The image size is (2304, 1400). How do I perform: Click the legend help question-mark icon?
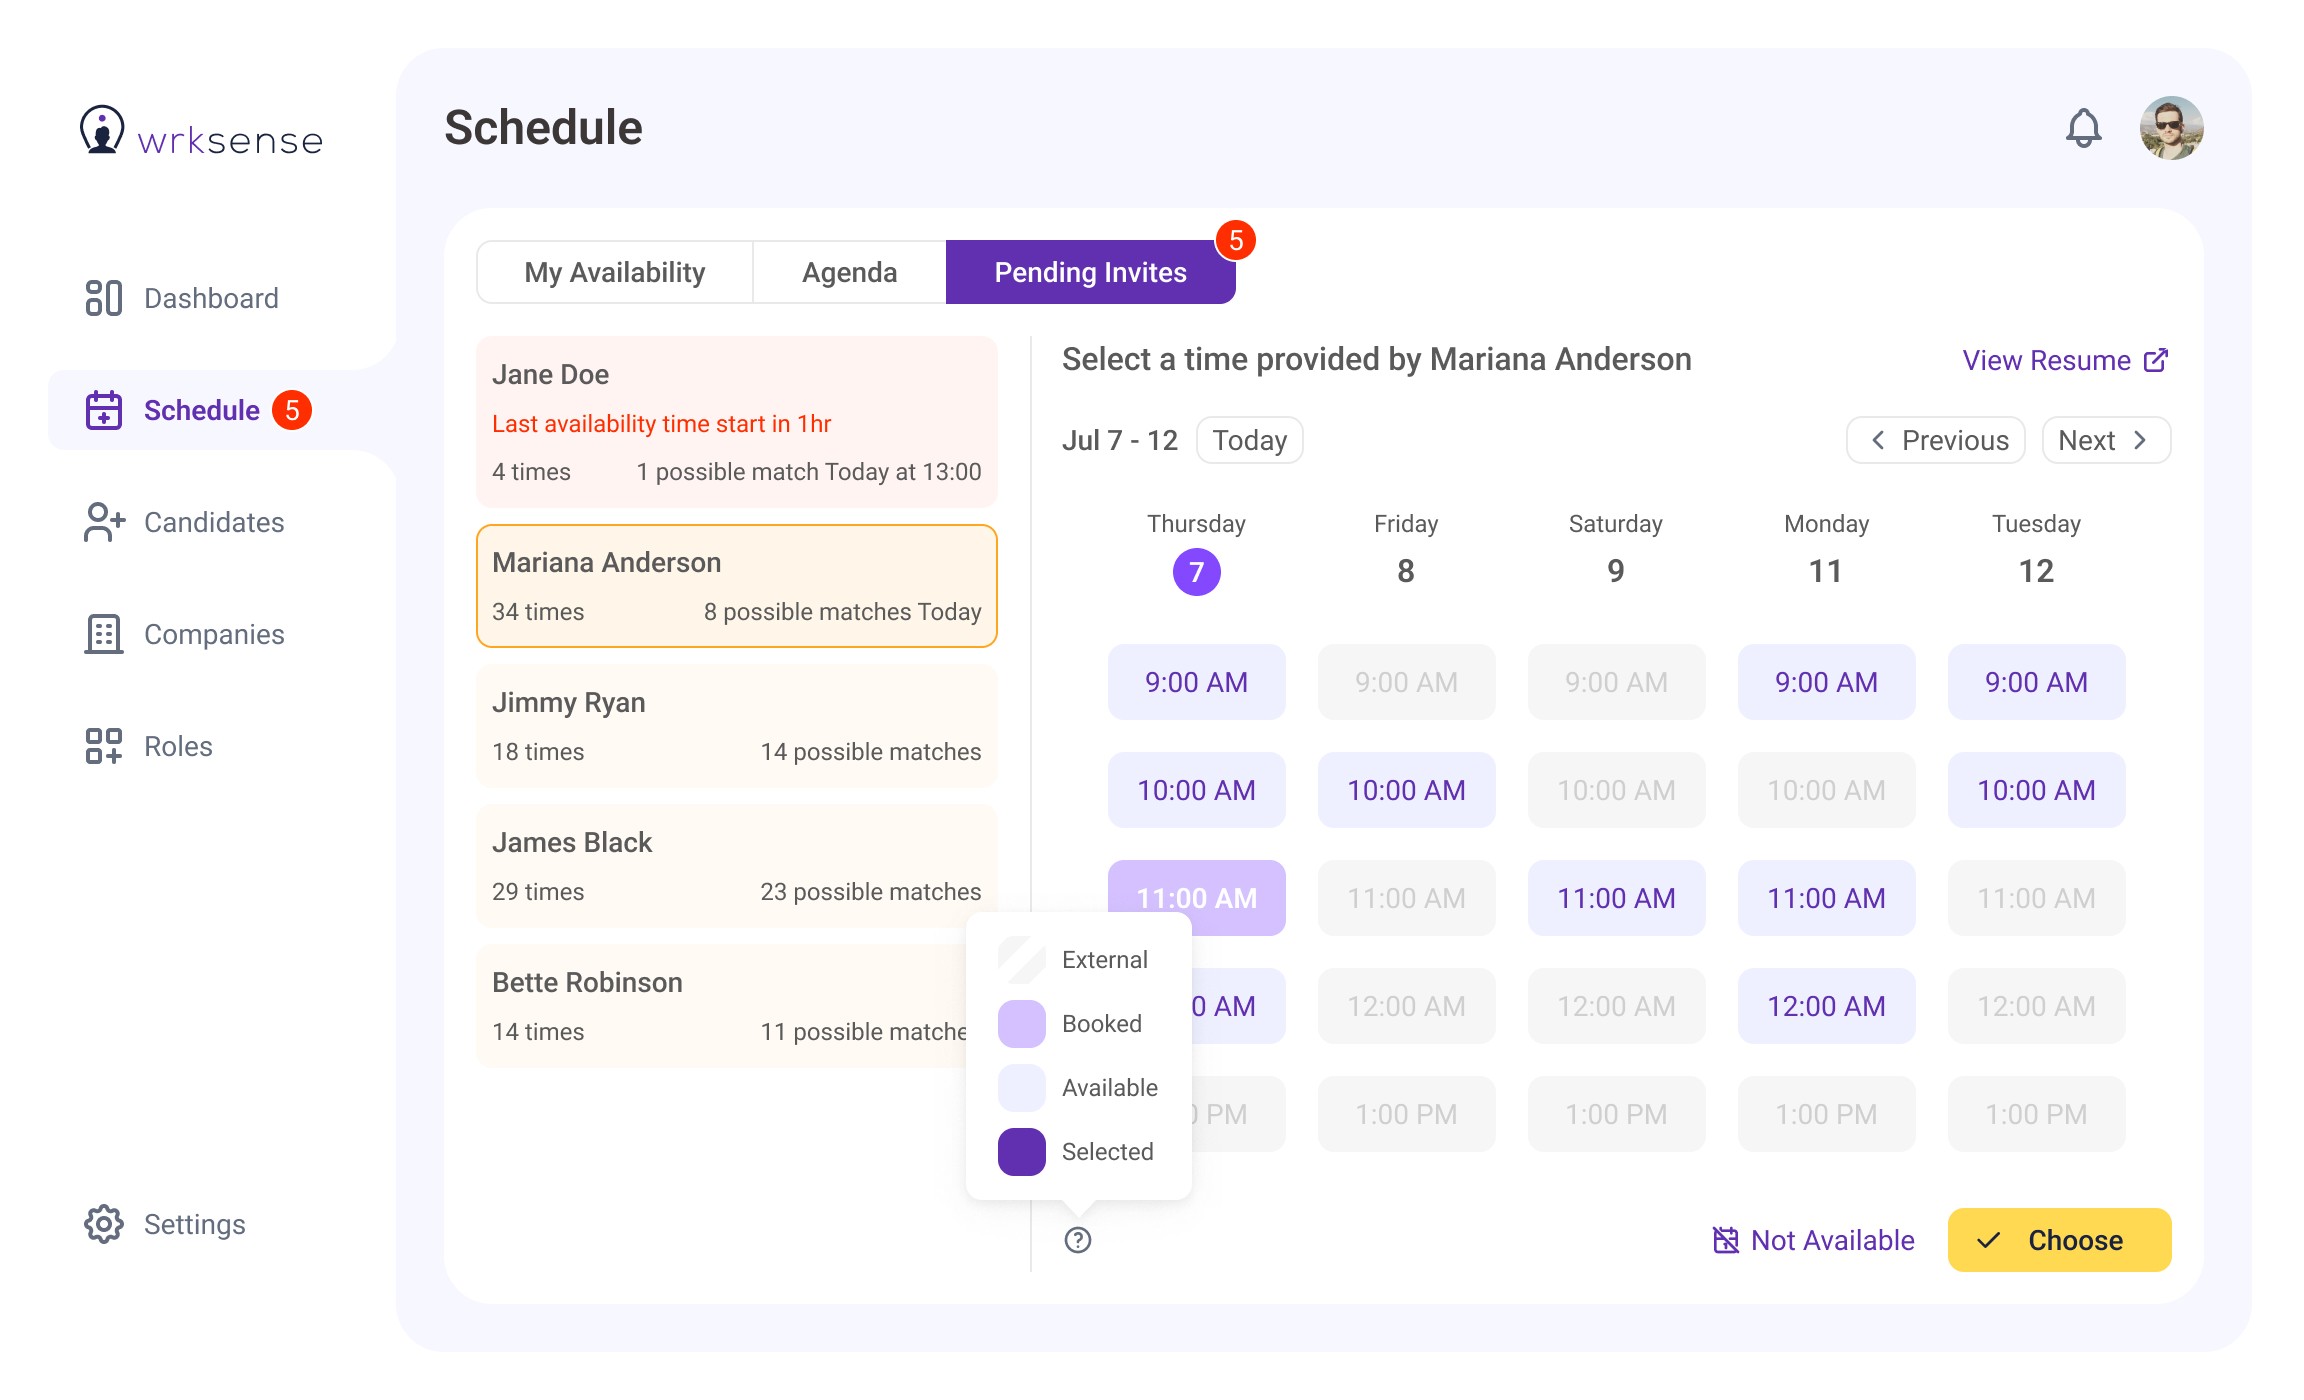pos(1078,1240)
